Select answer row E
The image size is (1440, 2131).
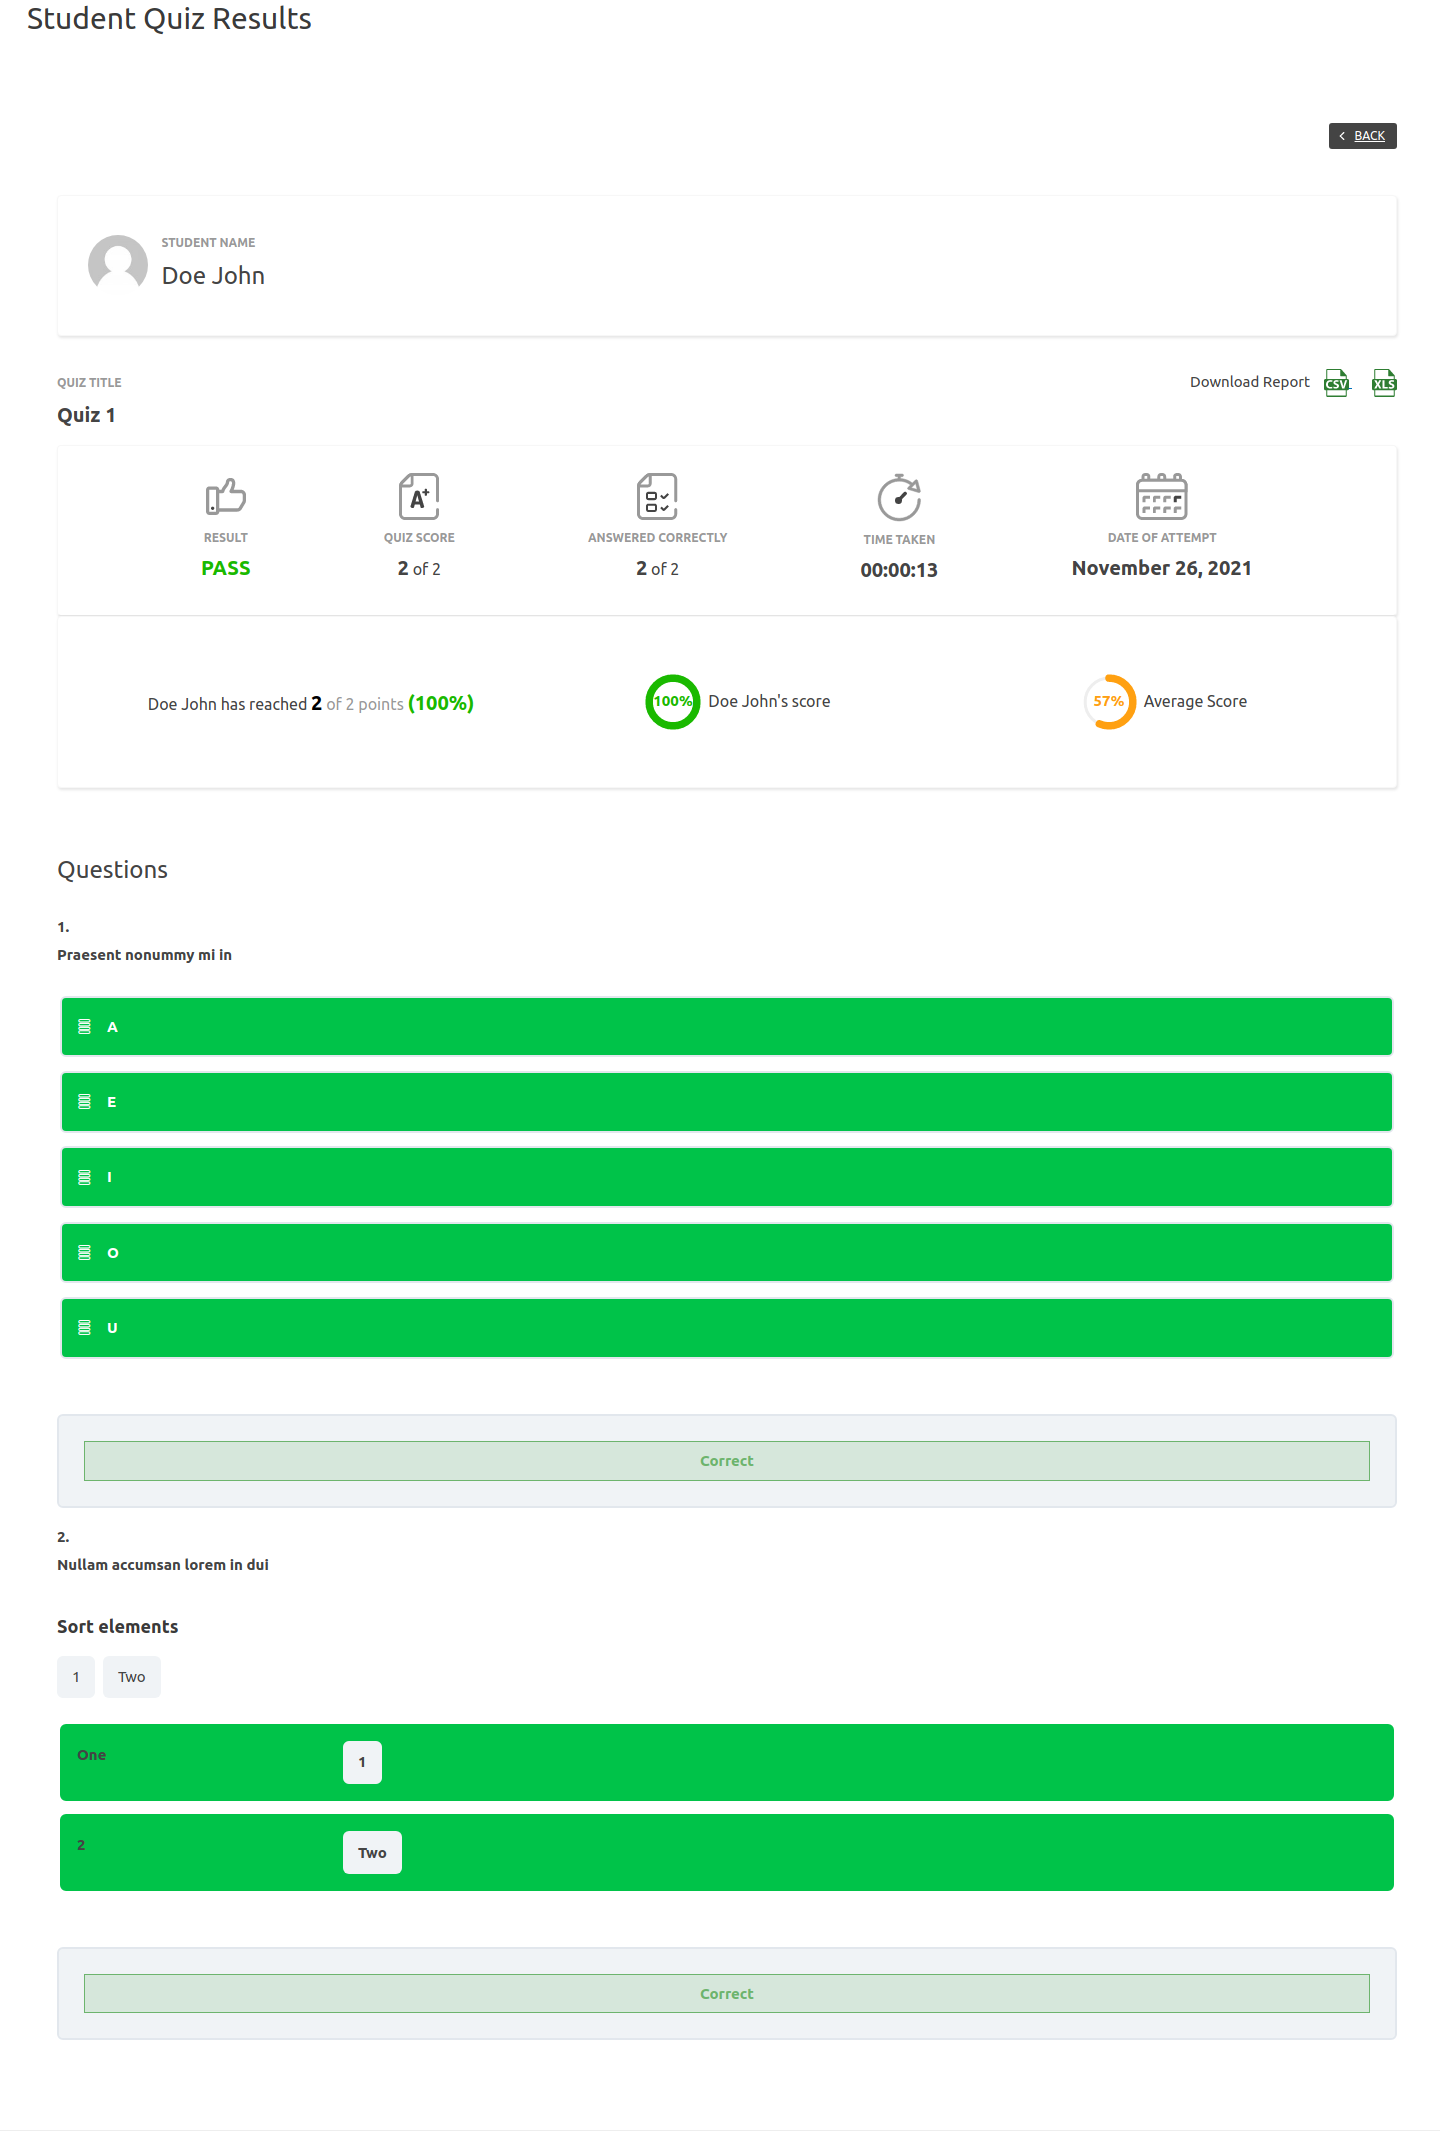tap(726, 1102)
